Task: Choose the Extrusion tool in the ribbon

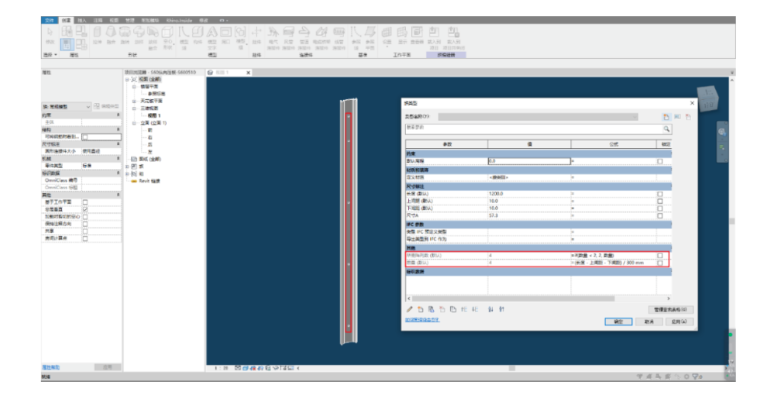Action: click(97, 35)
